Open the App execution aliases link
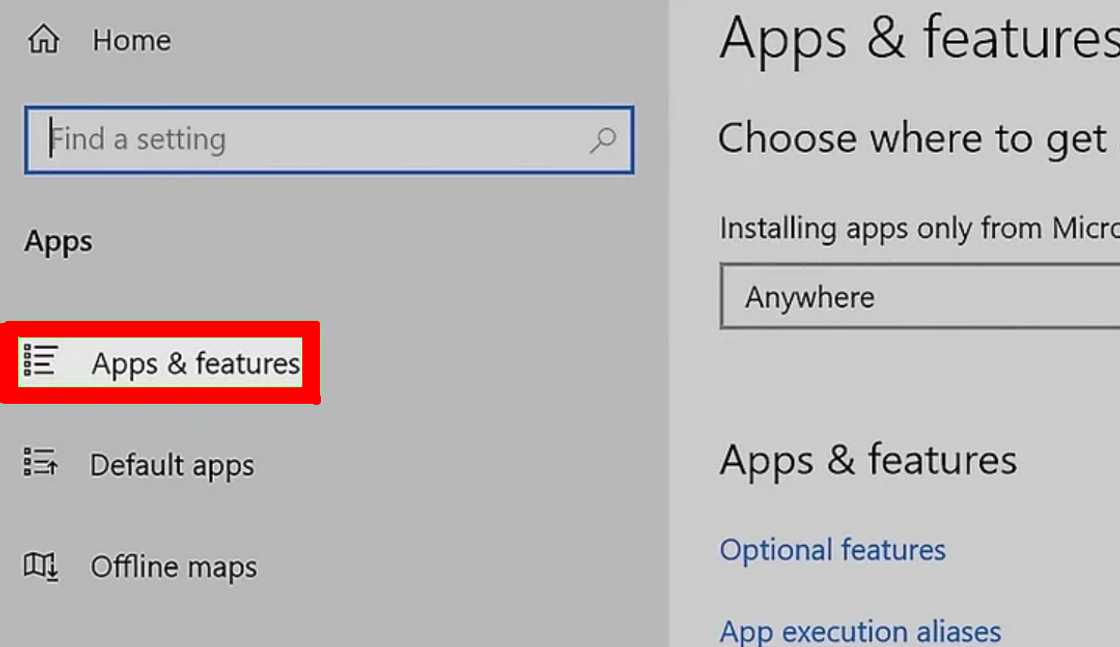The image size is (1120, 647). [x=860, y=631]
